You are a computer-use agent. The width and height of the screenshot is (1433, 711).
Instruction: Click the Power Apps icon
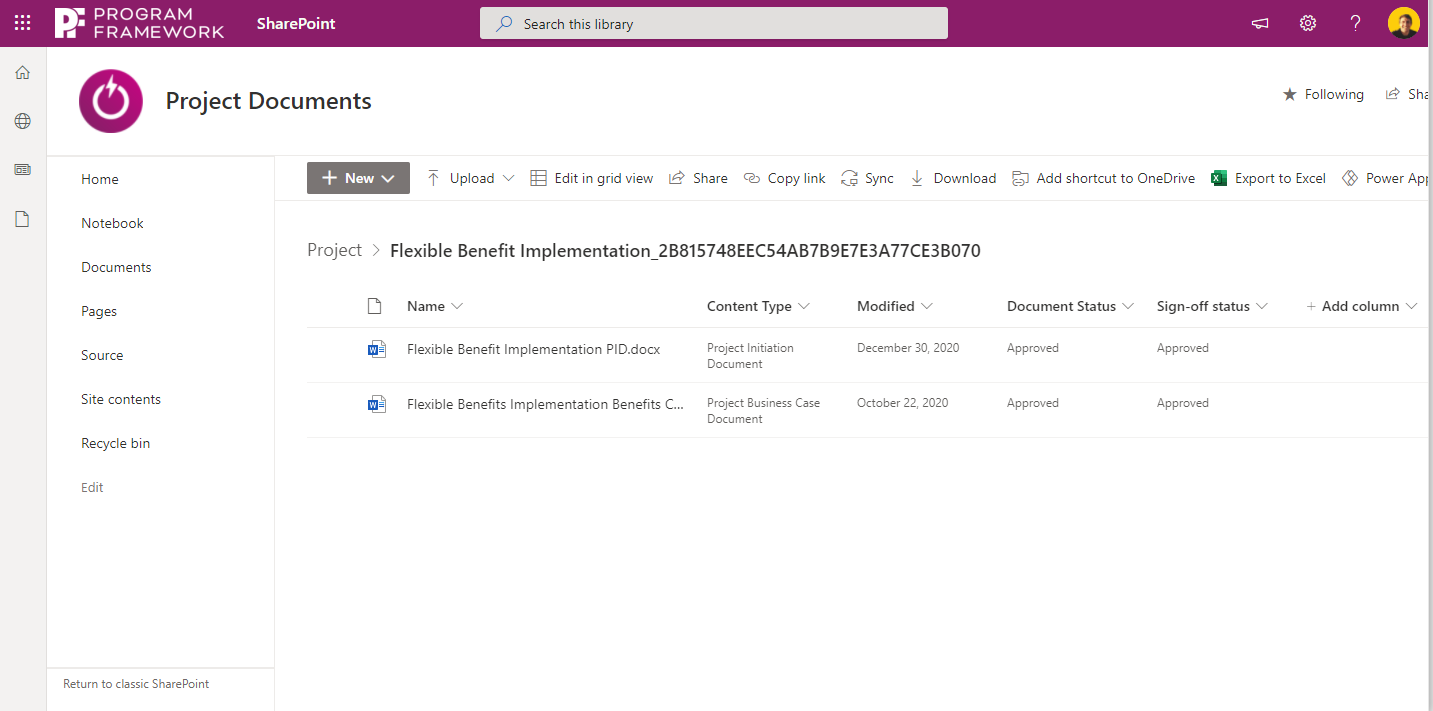click(x=1350, y=178)
